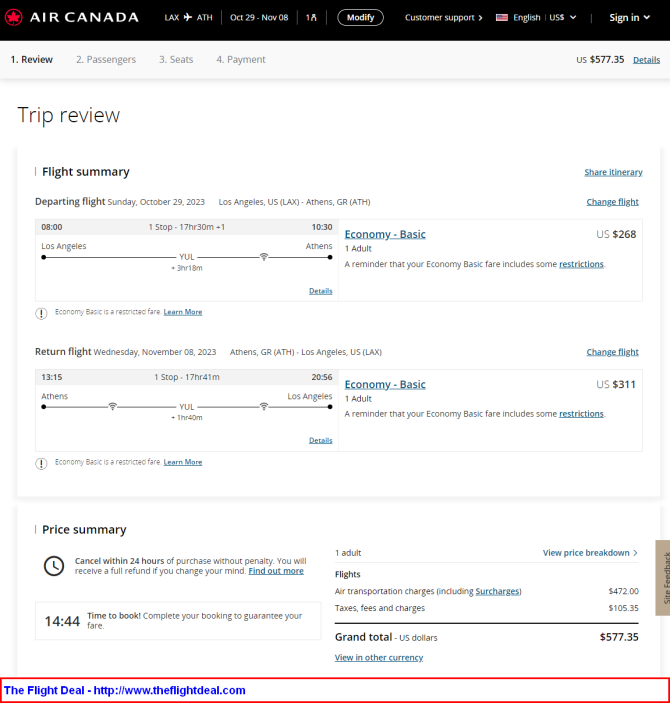Click warning icon under departing flight card
The width and height of the screenshot is (670, 703).
click(41, 313)
